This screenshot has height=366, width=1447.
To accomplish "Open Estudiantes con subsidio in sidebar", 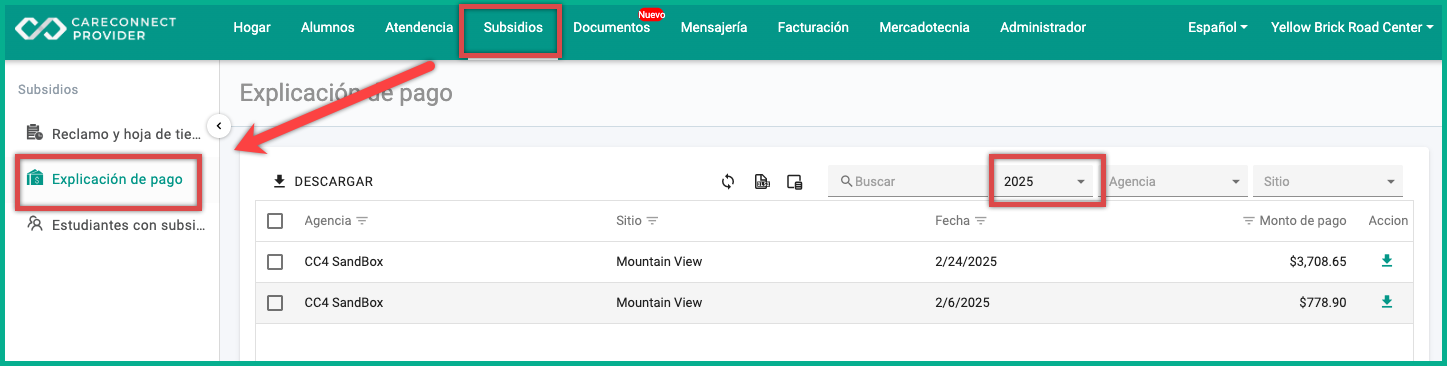I will click(x=115, y=225).
